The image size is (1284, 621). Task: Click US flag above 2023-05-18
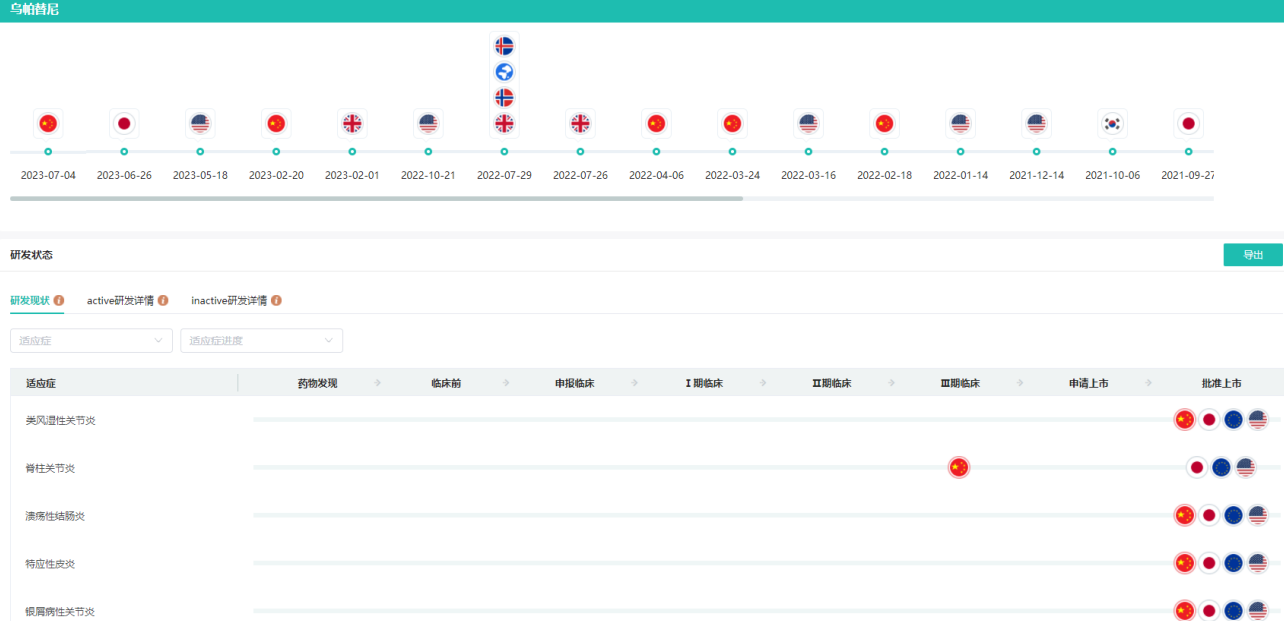click(x=200, y=123)
